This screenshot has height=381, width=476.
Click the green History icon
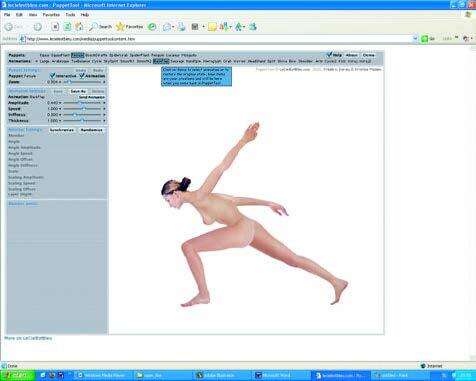[152, 27]
